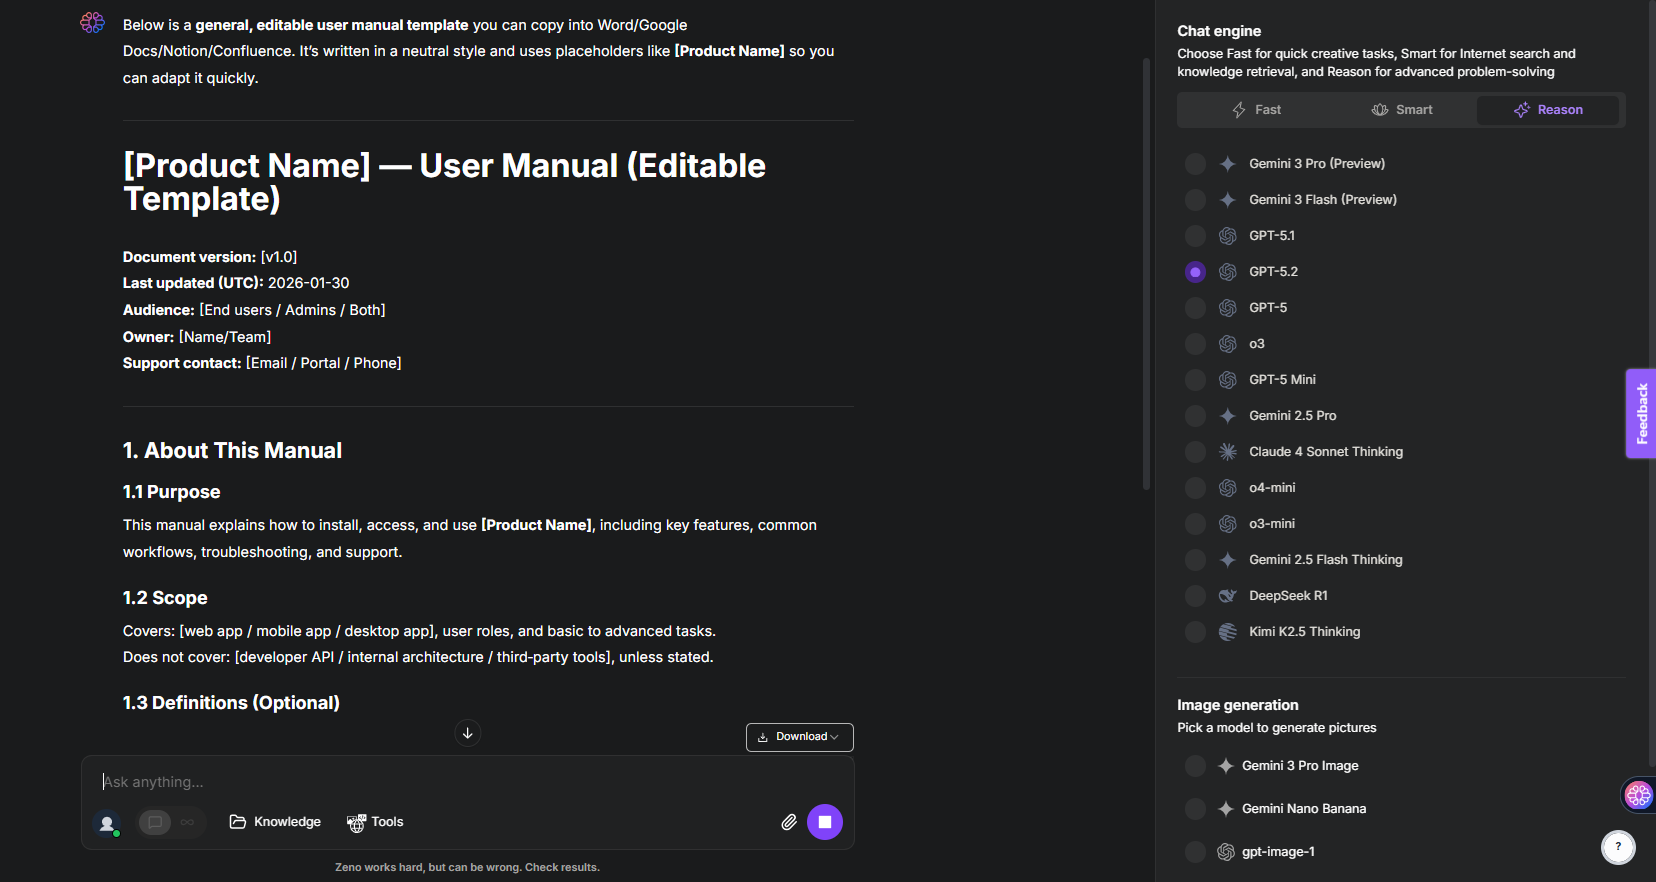The height and width of the screenshot is (882, 1656).
Task: Click the paperclip attach file icon
Action: (x=789, y=822)
